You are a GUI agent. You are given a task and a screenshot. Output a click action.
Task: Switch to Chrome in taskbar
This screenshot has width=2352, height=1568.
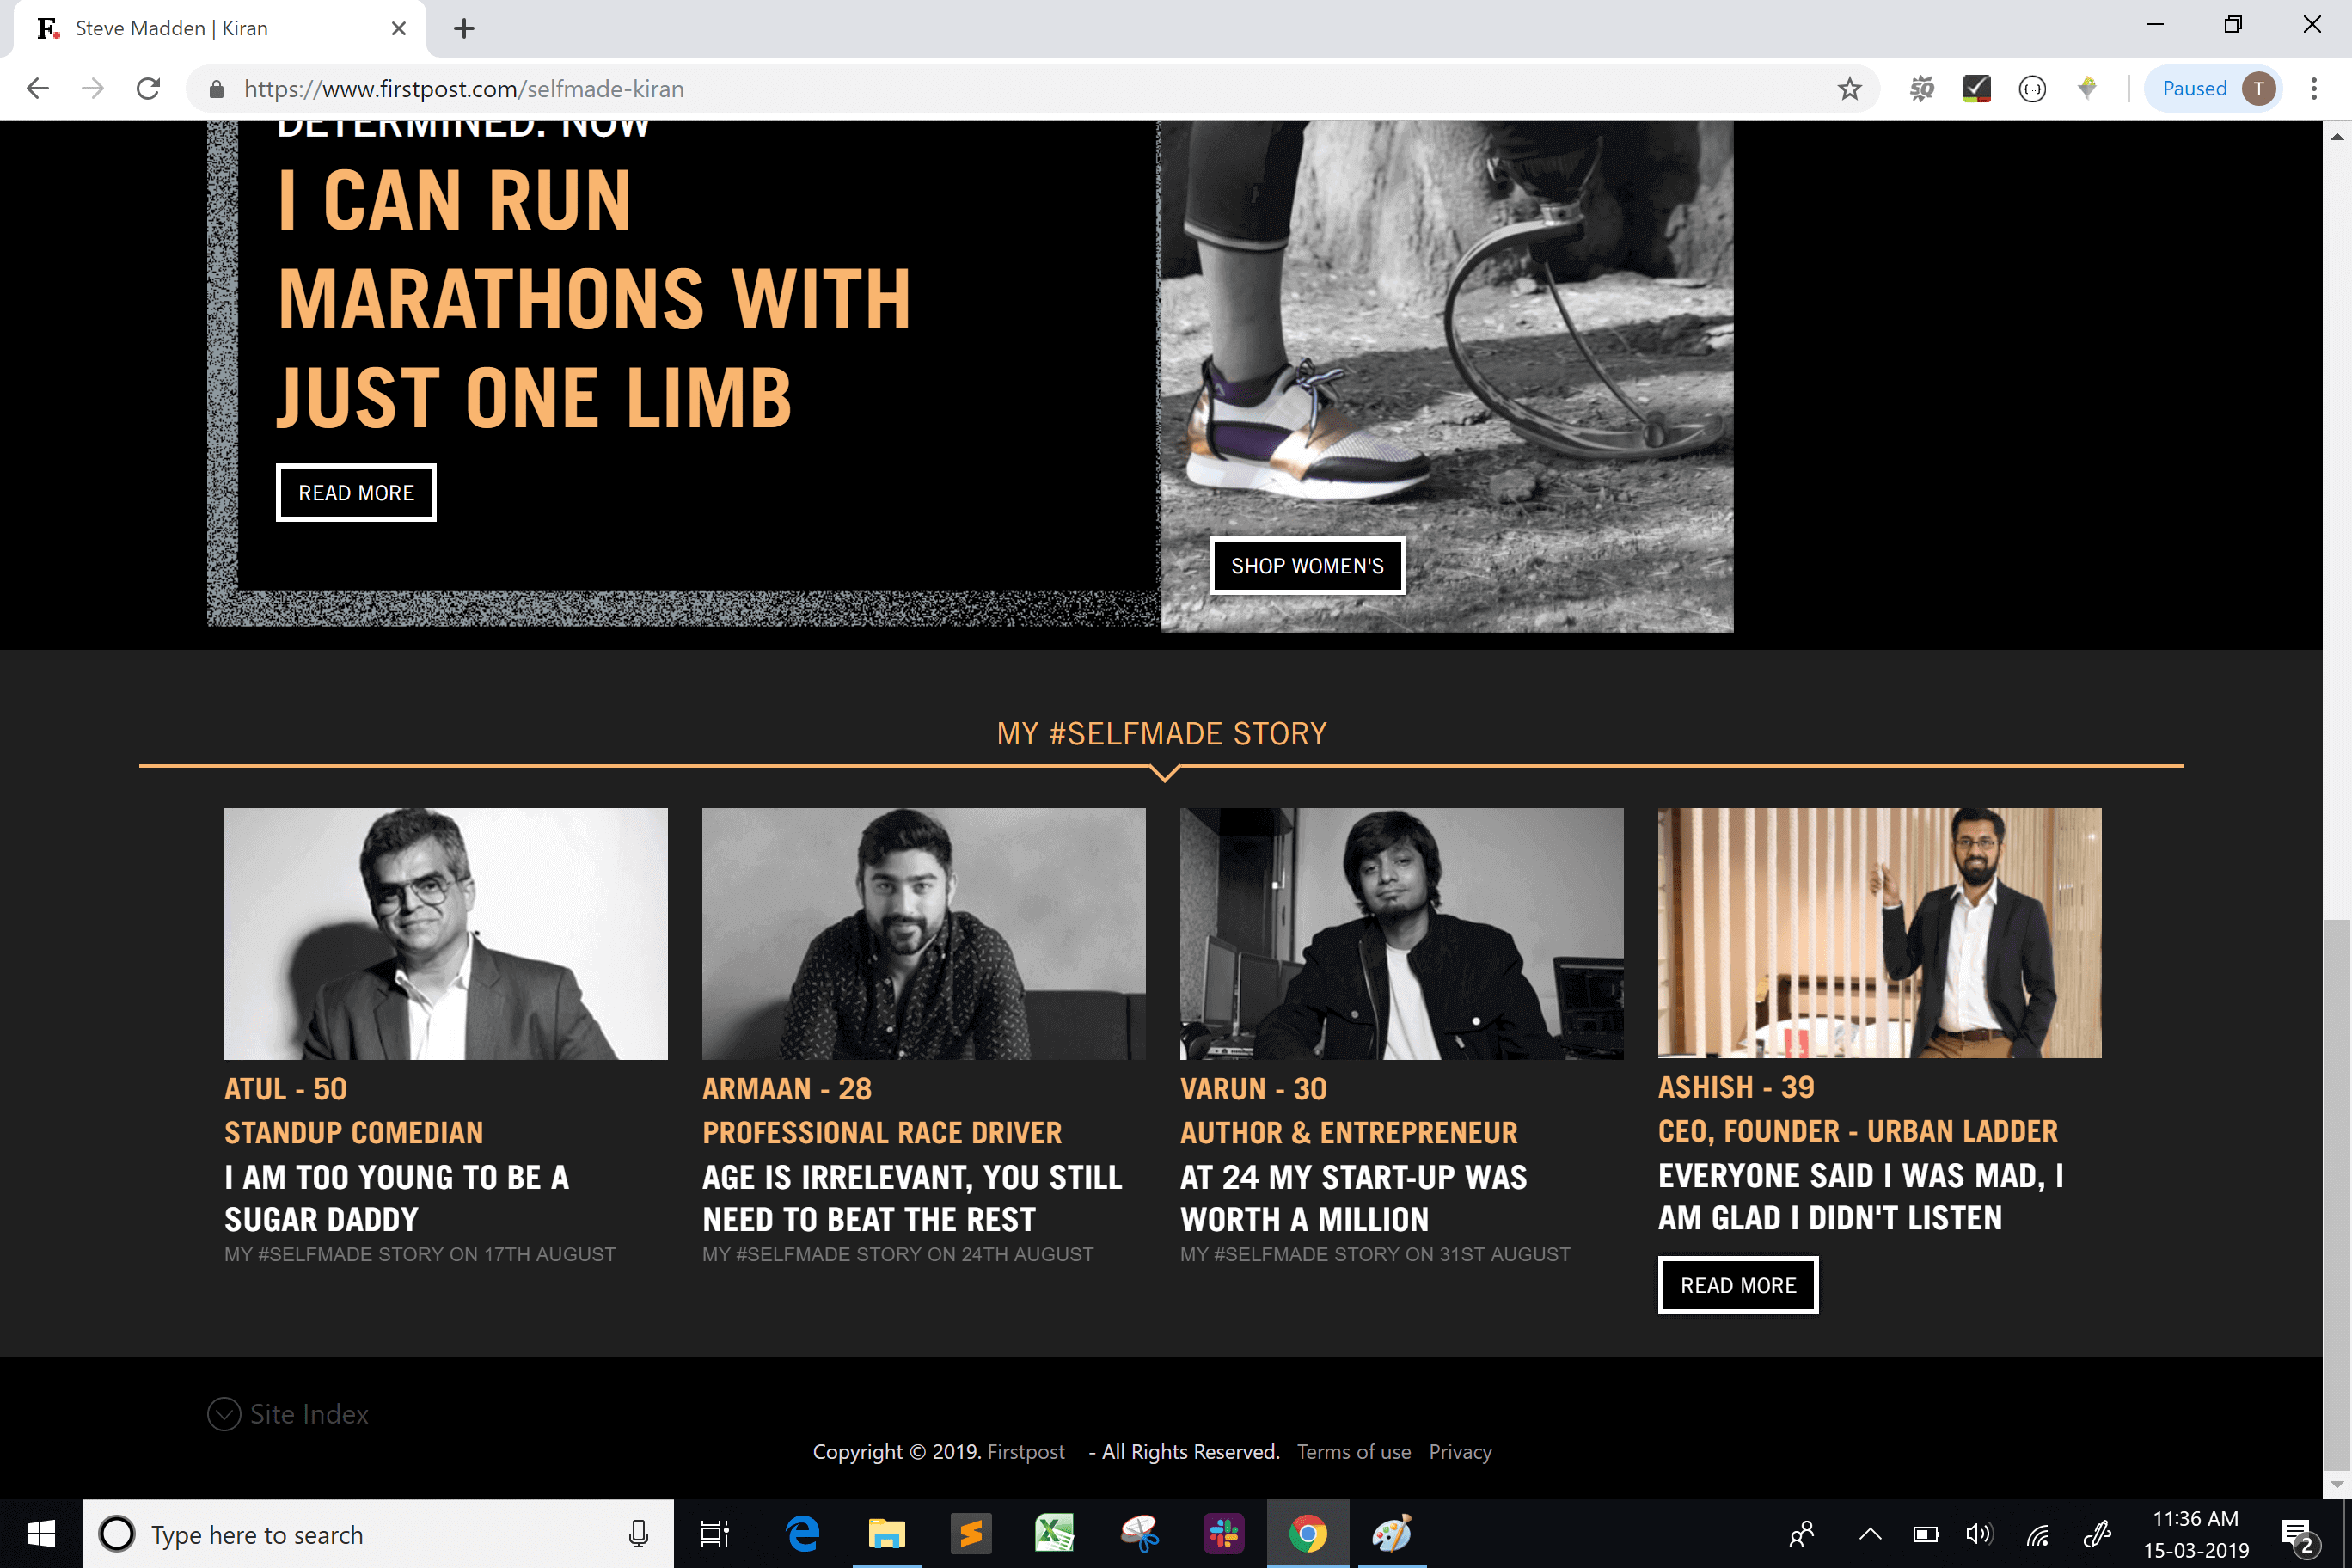coord(1307,1534)
